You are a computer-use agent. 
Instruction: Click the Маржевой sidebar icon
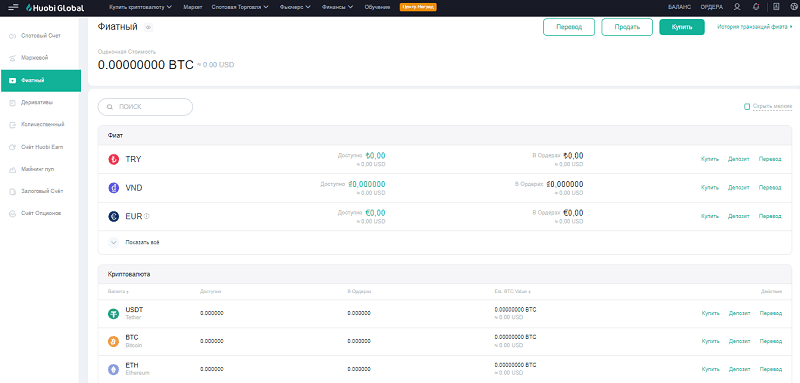pyautogui.click(x=13, y=58)
